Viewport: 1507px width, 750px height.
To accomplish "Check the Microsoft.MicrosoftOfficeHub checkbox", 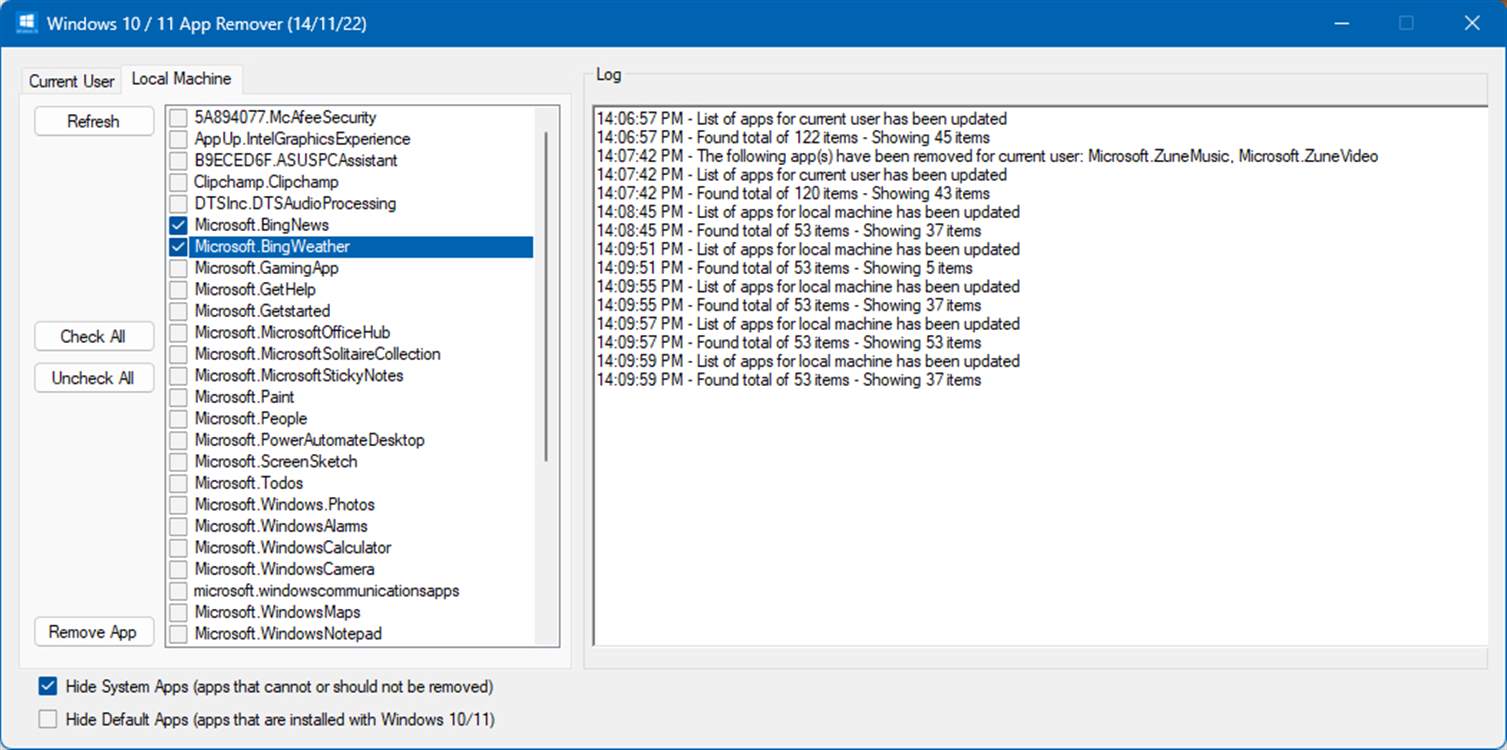I will pyautogui.click(x=178, y=332).
